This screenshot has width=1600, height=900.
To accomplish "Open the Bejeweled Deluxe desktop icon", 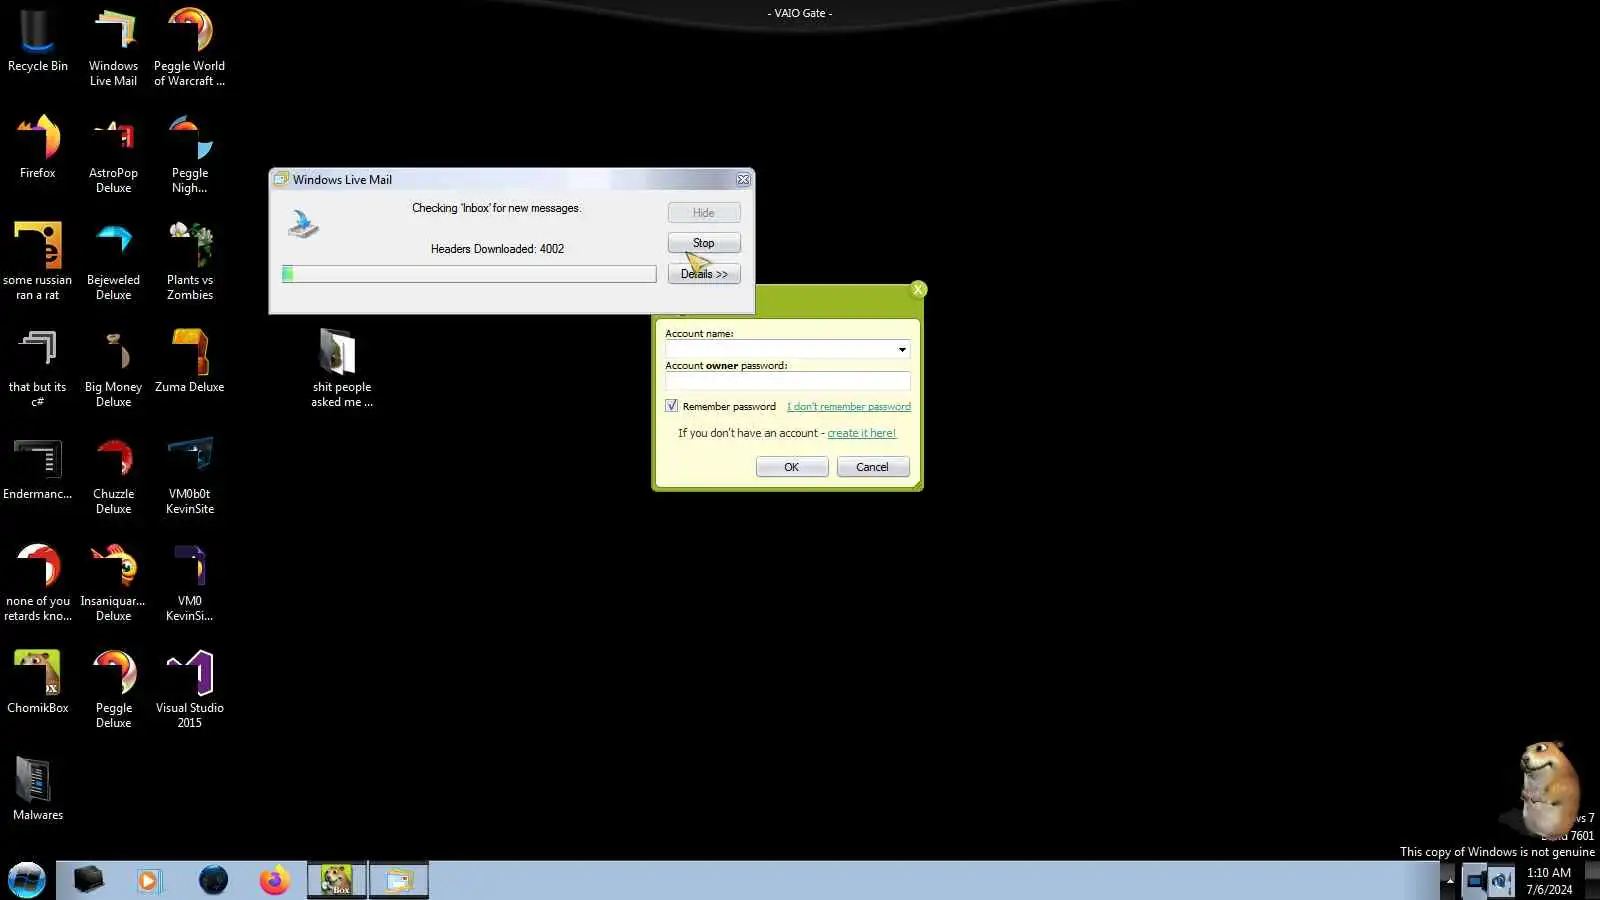I will coord(113,262).
